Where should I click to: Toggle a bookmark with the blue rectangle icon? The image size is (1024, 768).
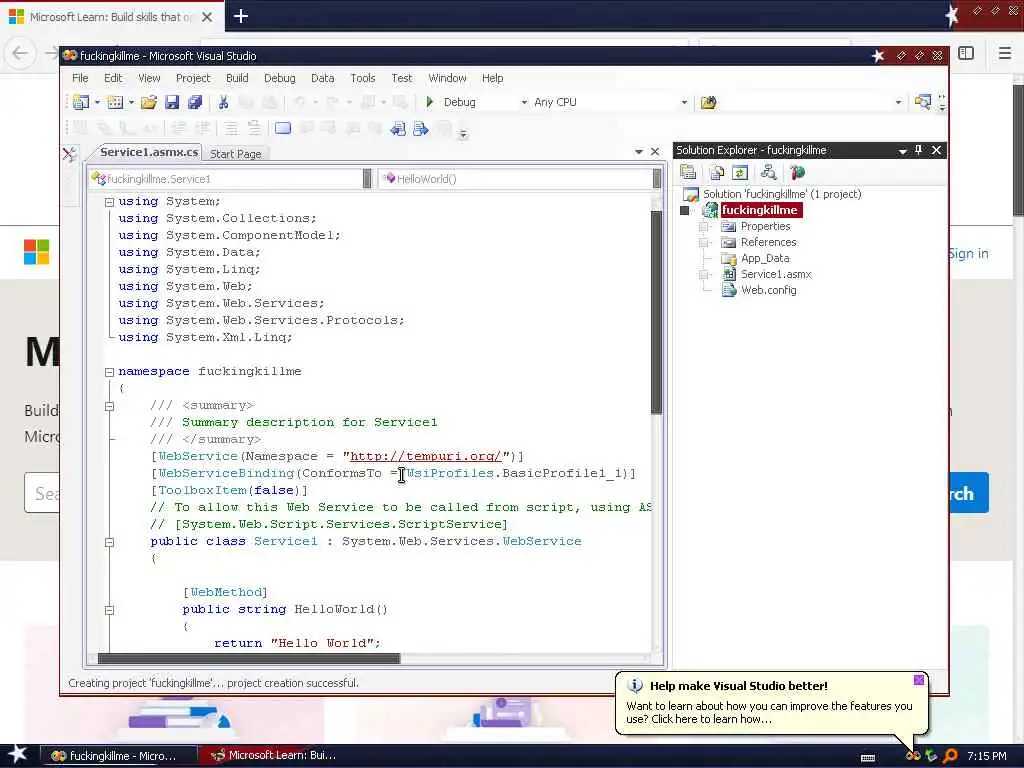[283, 128]
